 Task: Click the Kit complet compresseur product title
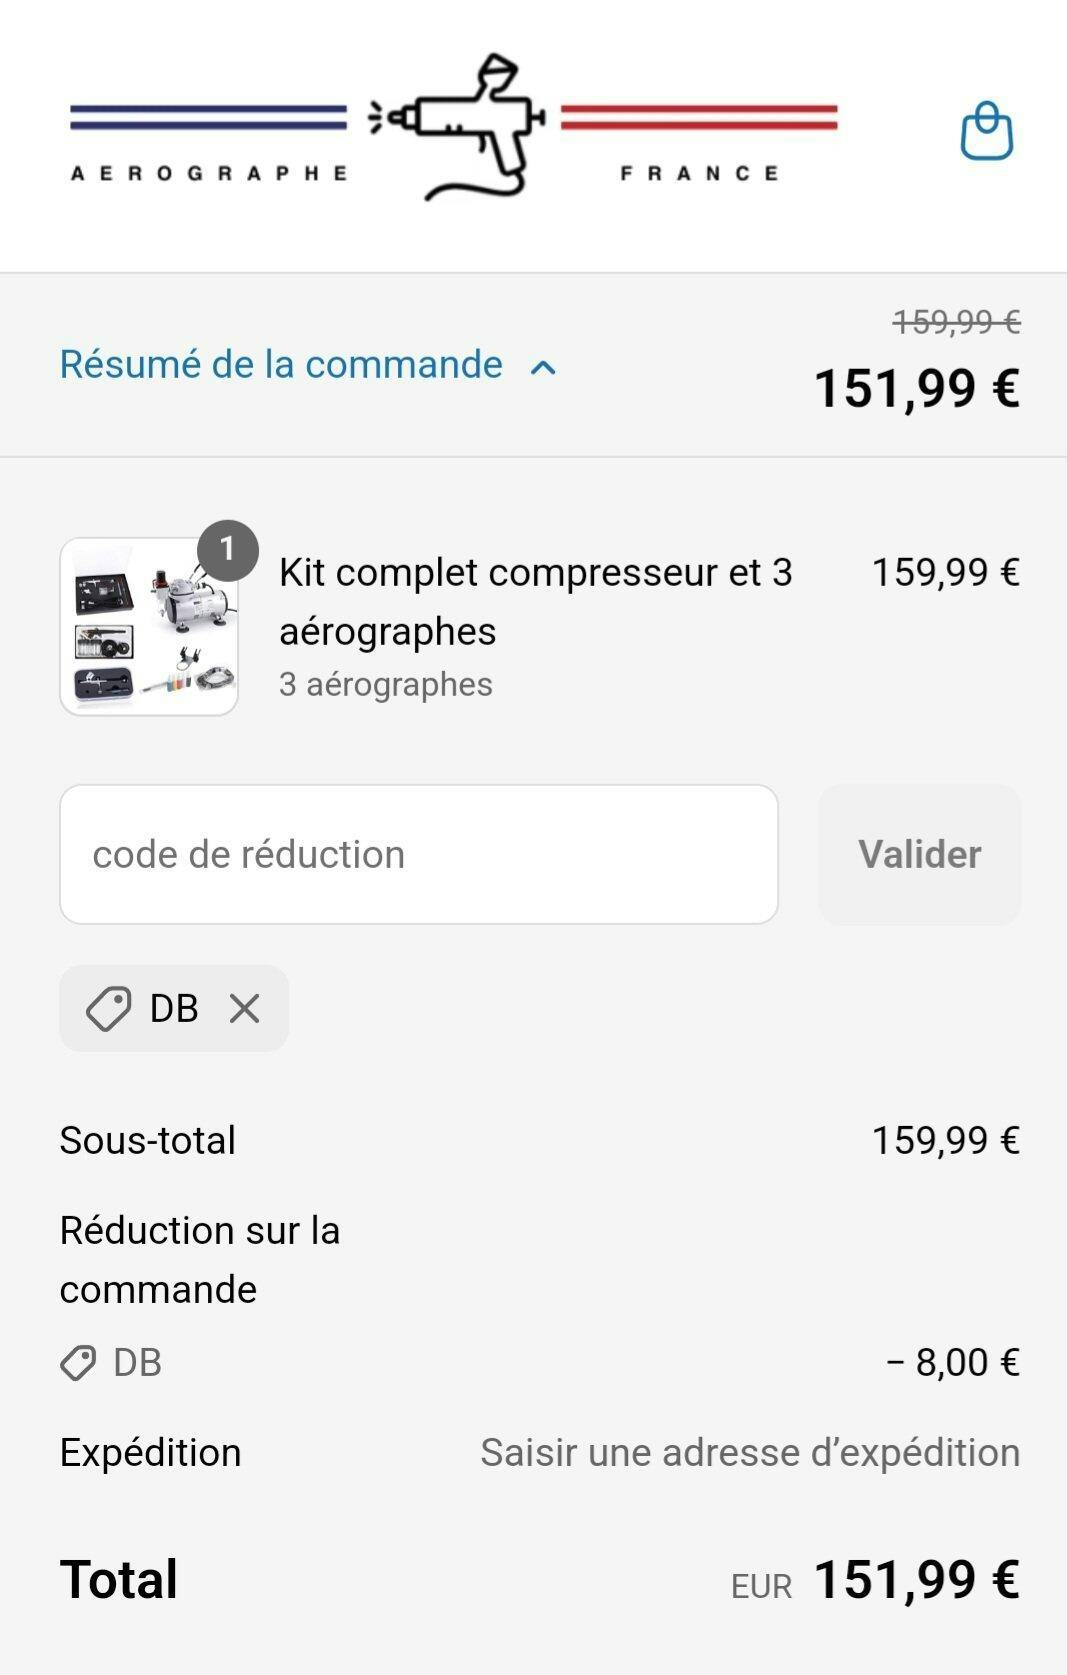click(535, 601)
